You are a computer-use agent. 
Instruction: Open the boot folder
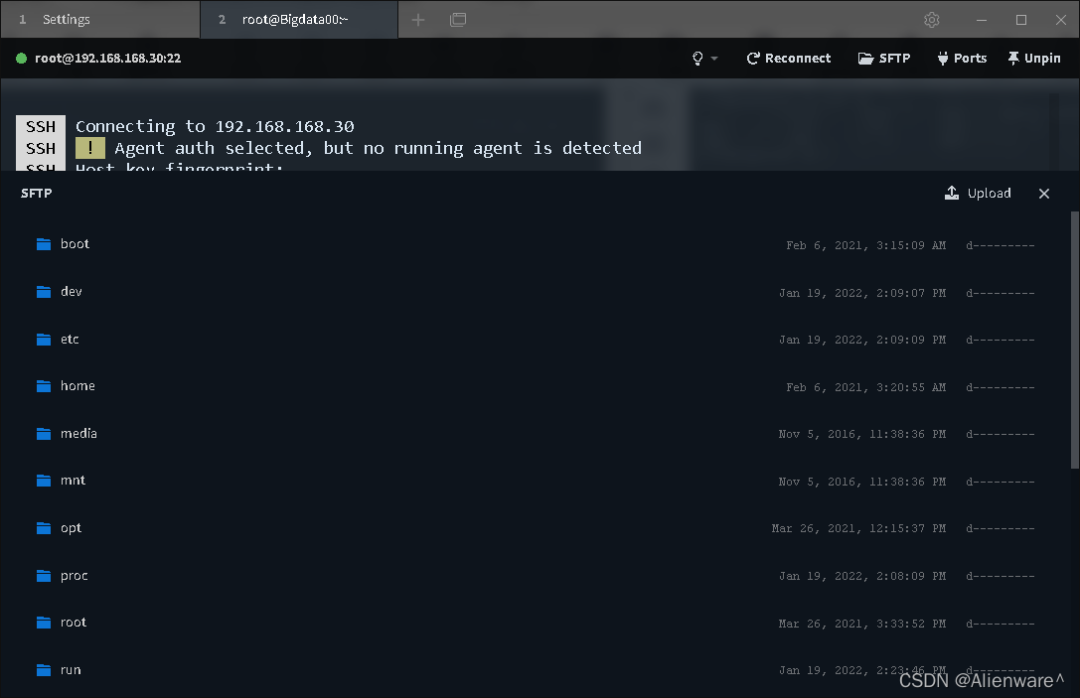(75, 244)
